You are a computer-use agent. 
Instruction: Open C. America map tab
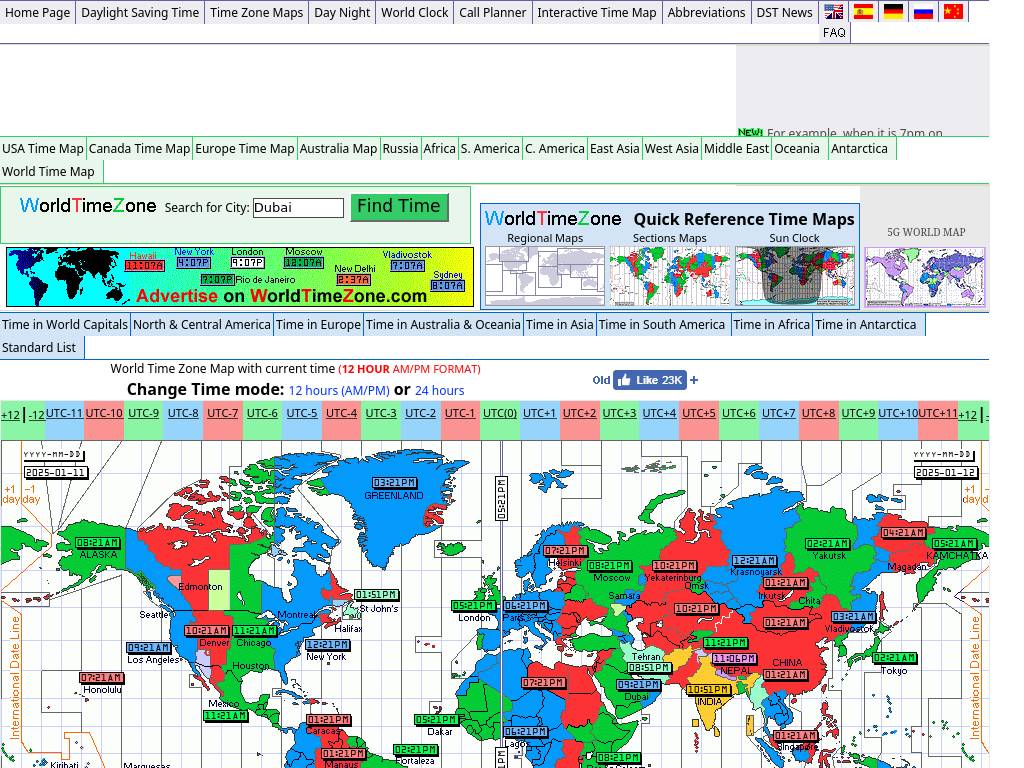[555, 148]
